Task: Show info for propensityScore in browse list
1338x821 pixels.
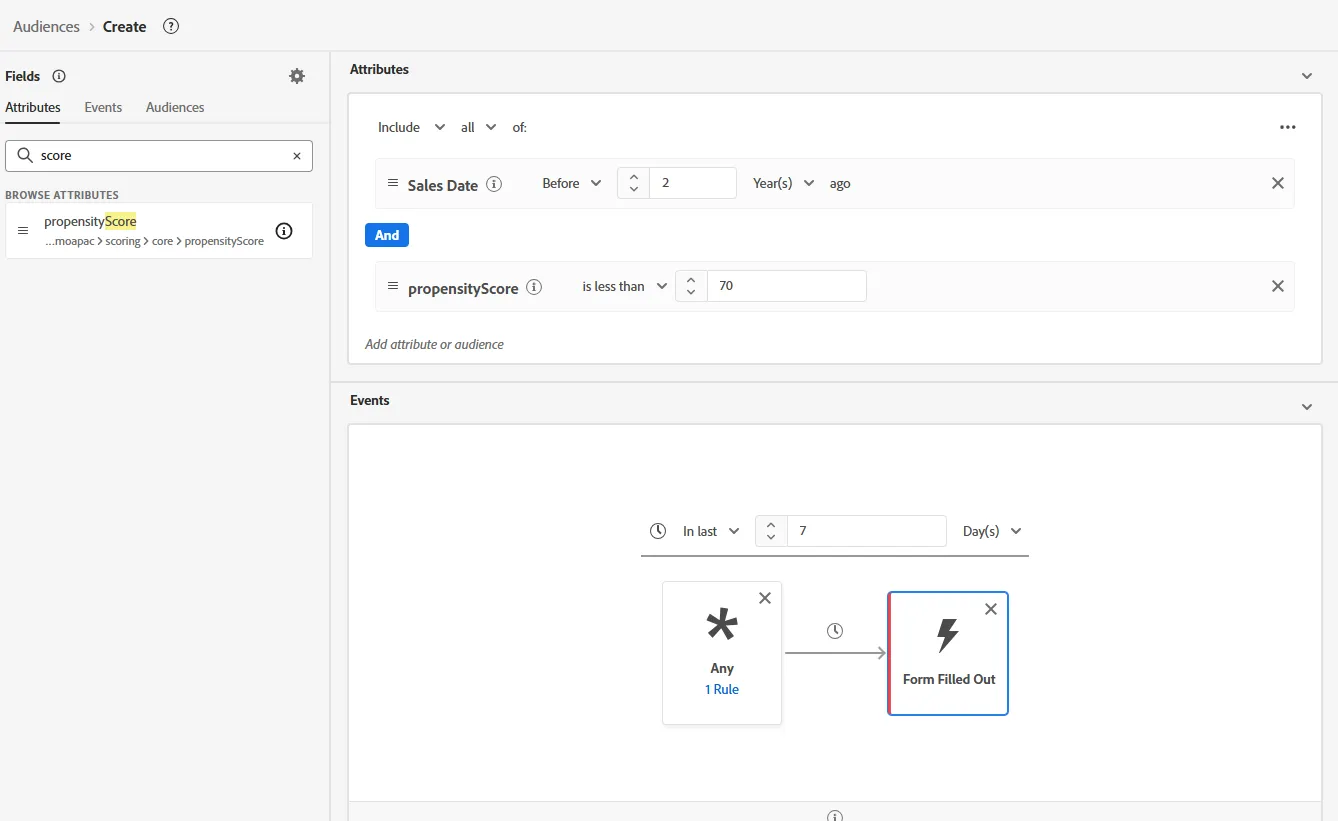Action: (x=284, y=231)
